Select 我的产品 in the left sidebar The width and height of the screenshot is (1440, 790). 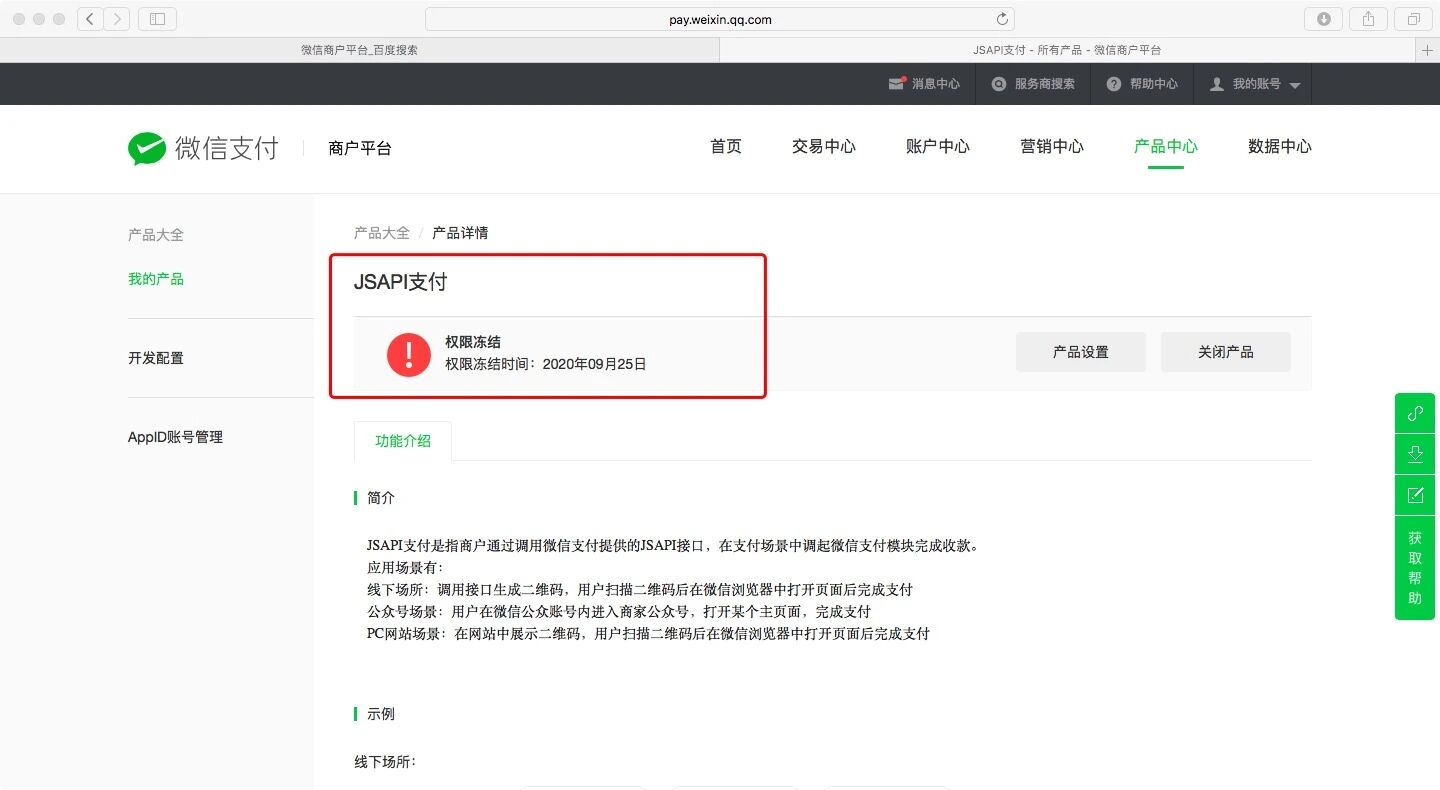click(x=156, y=279)
